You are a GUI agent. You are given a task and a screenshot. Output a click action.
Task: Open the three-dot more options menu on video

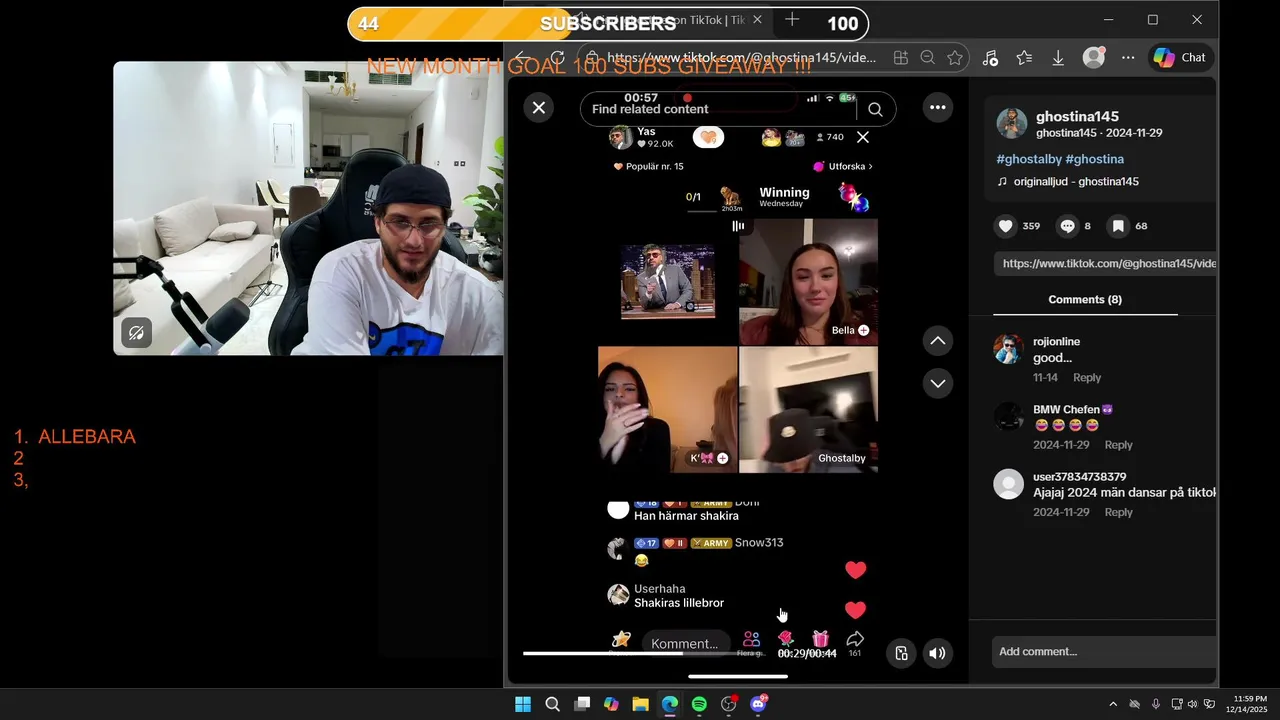pos(937,107)
